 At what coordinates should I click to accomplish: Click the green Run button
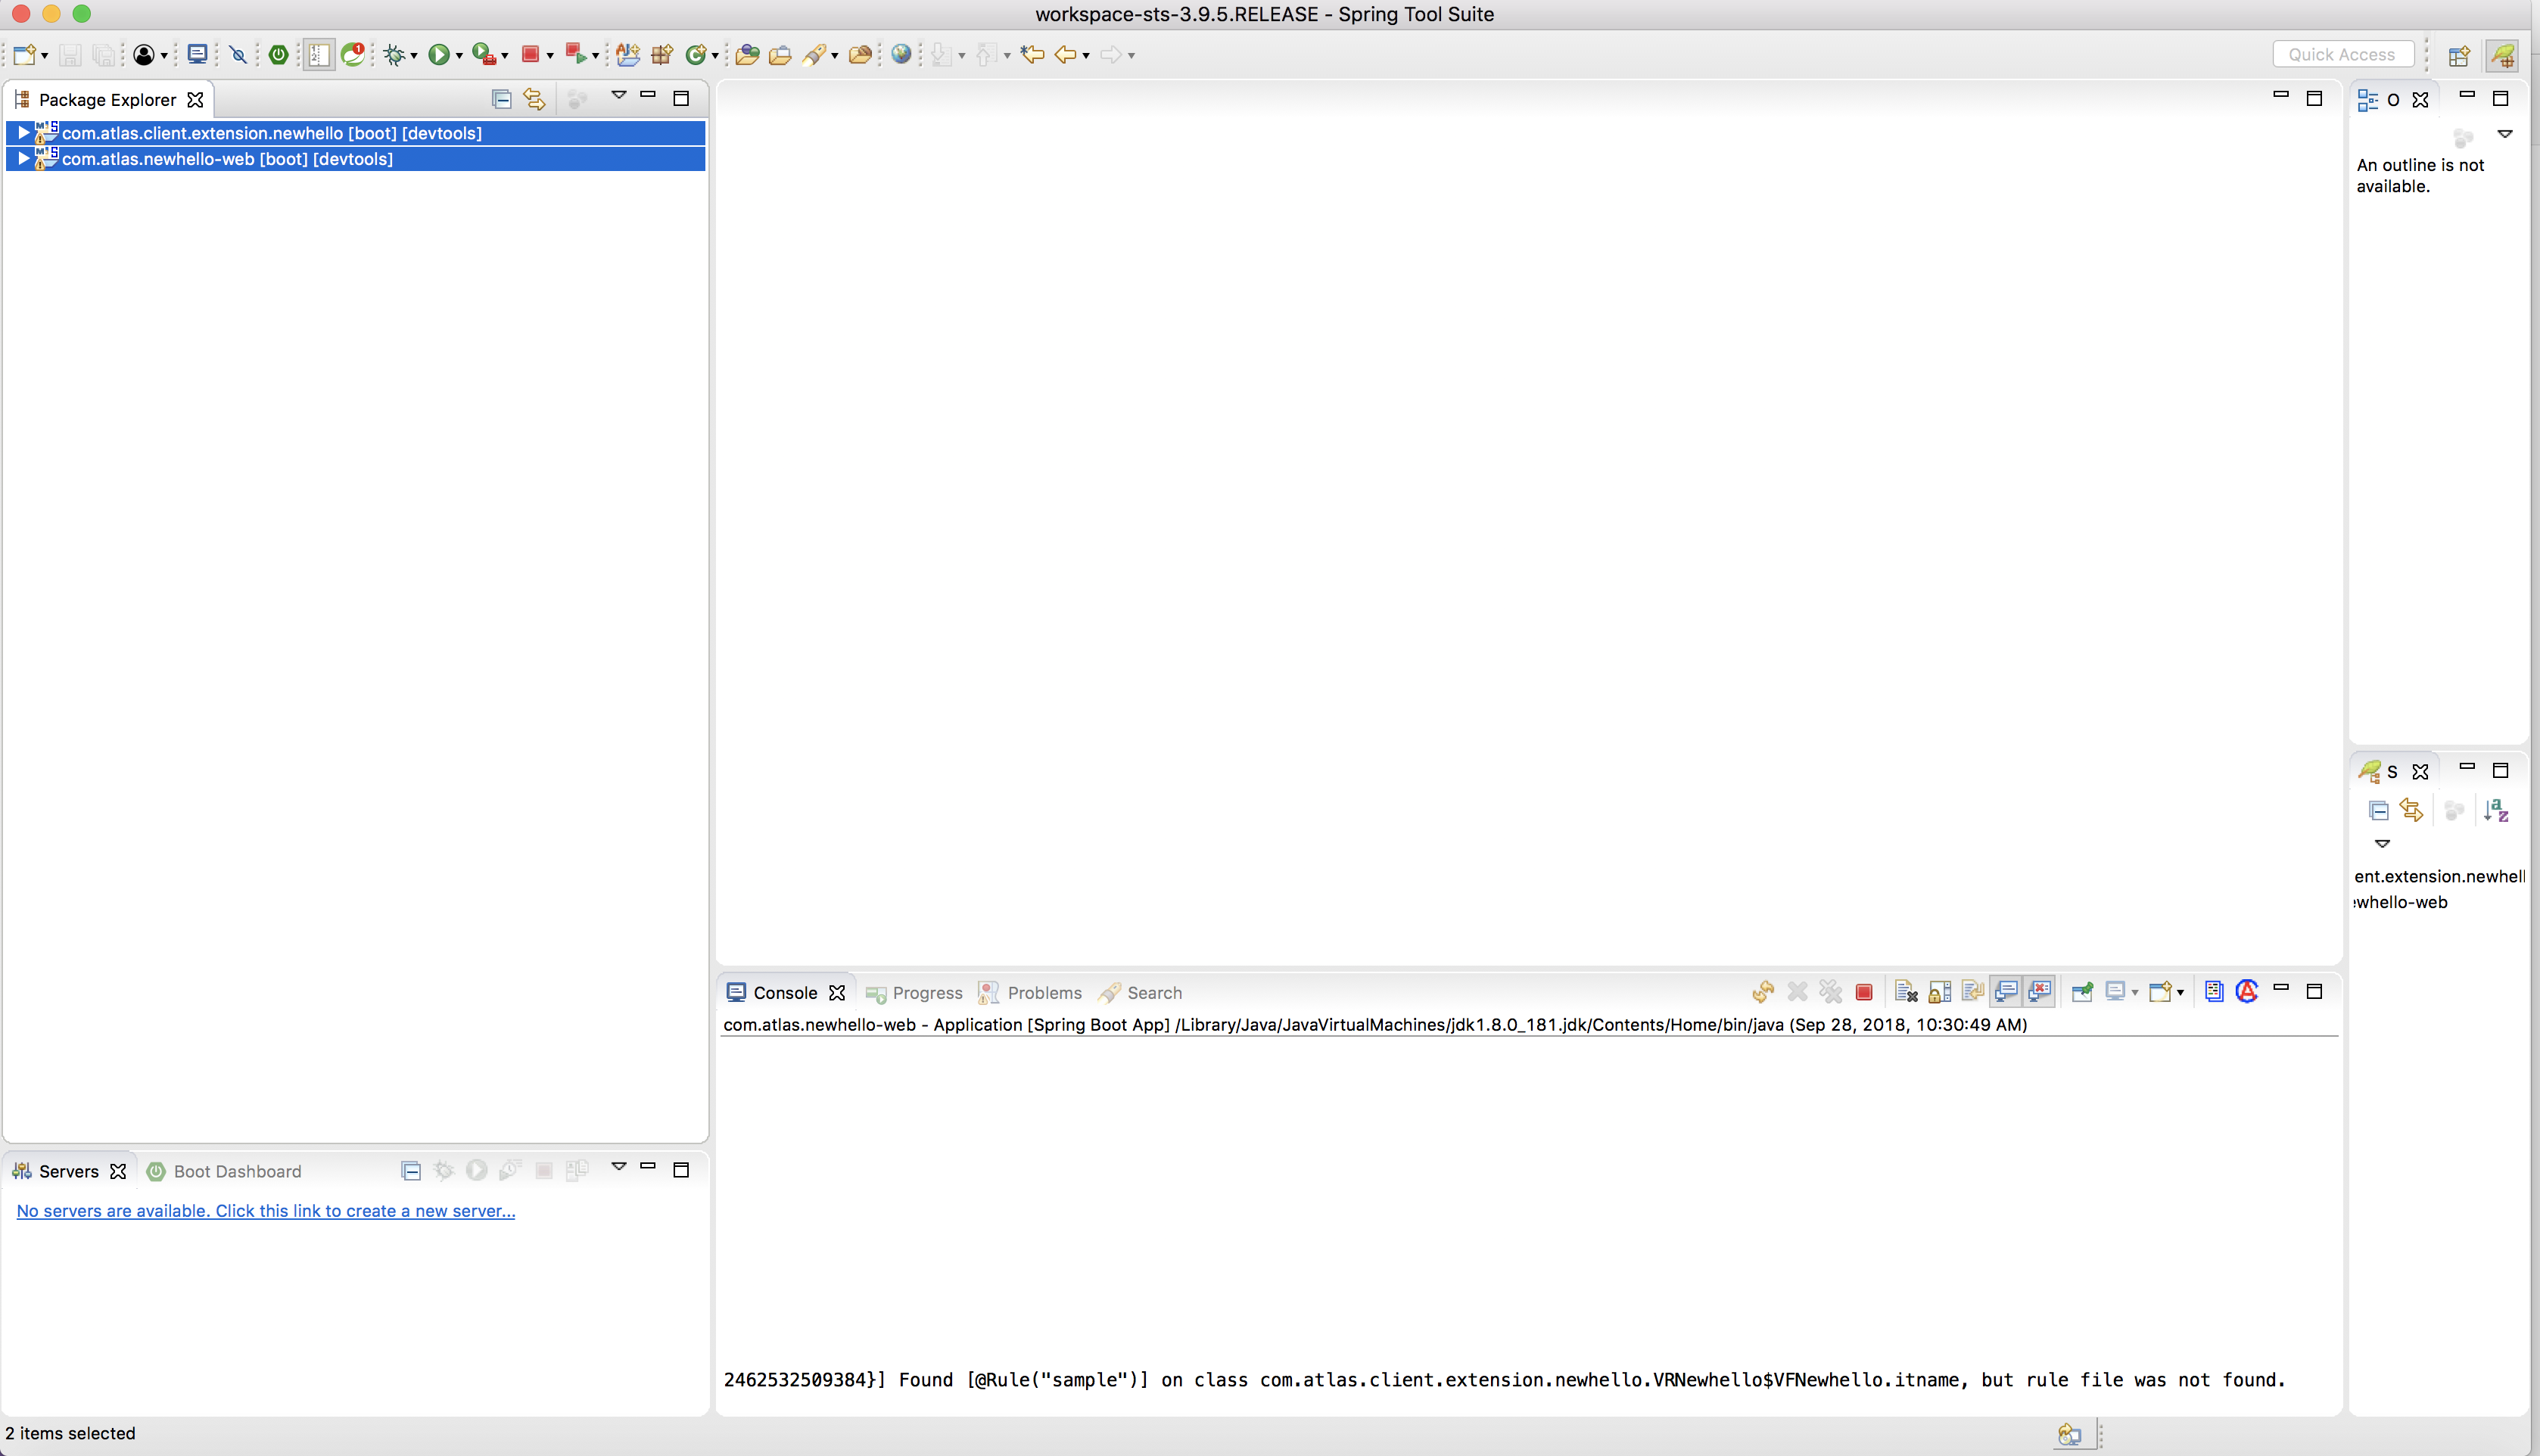[x=438, y=55]
